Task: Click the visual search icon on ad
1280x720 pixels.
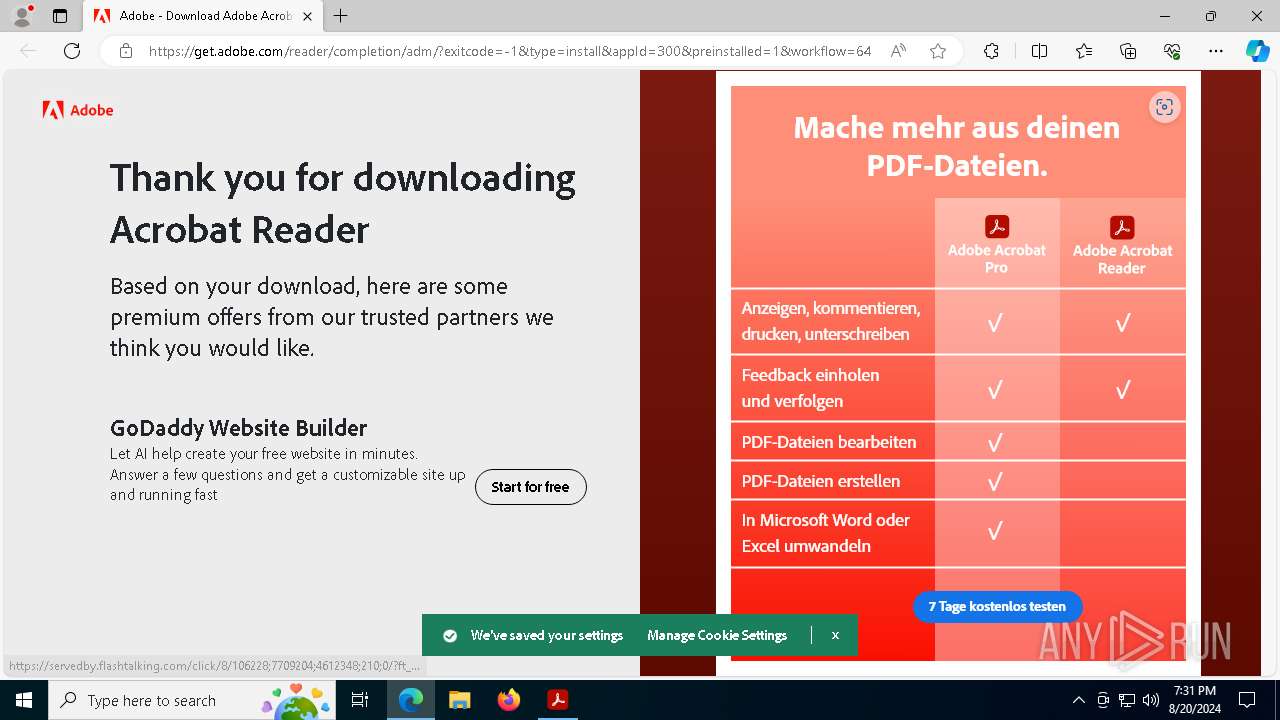Action: point(1164,108)
